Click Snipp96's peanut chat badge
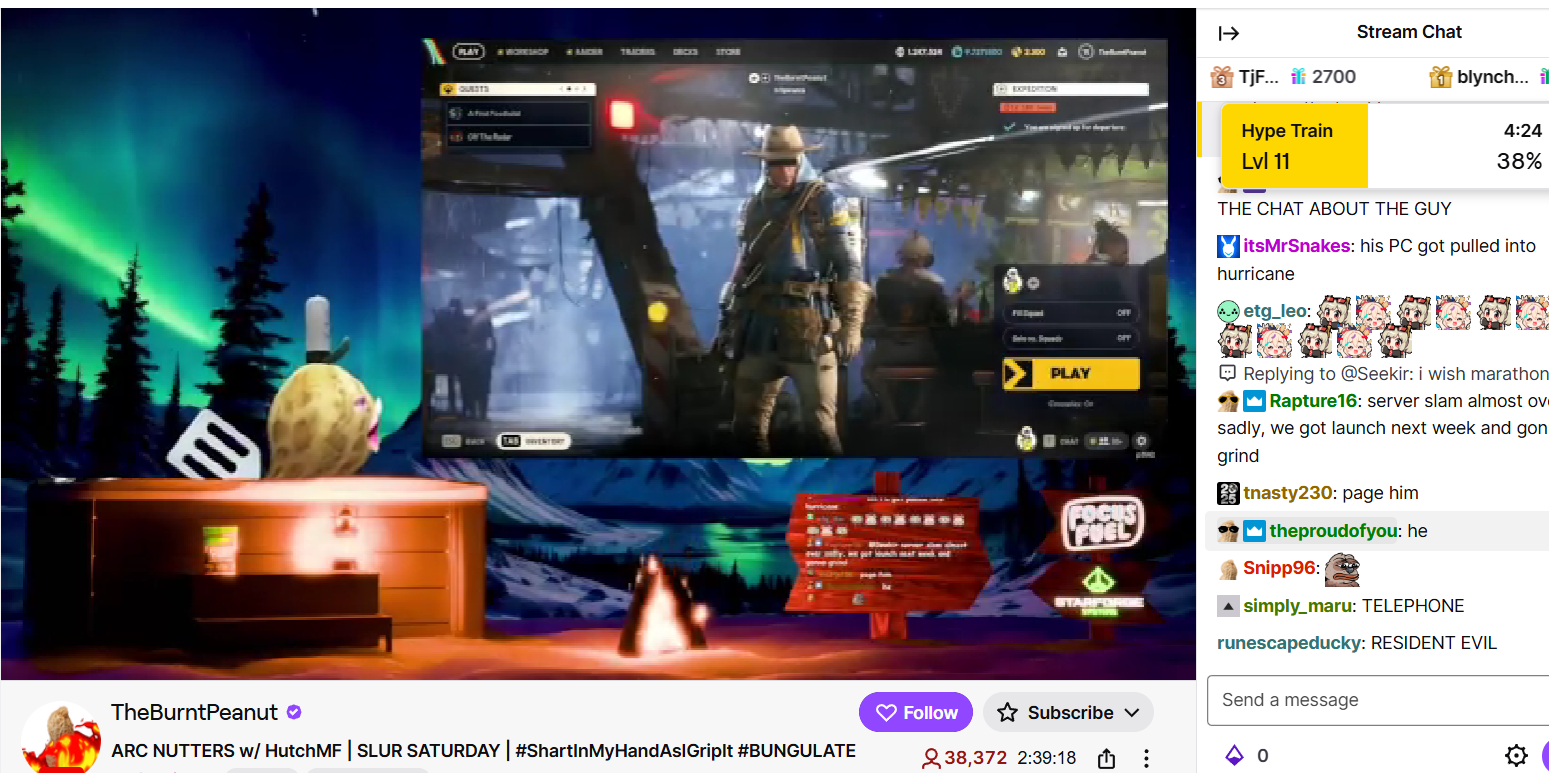 [x=1228, y=569]
